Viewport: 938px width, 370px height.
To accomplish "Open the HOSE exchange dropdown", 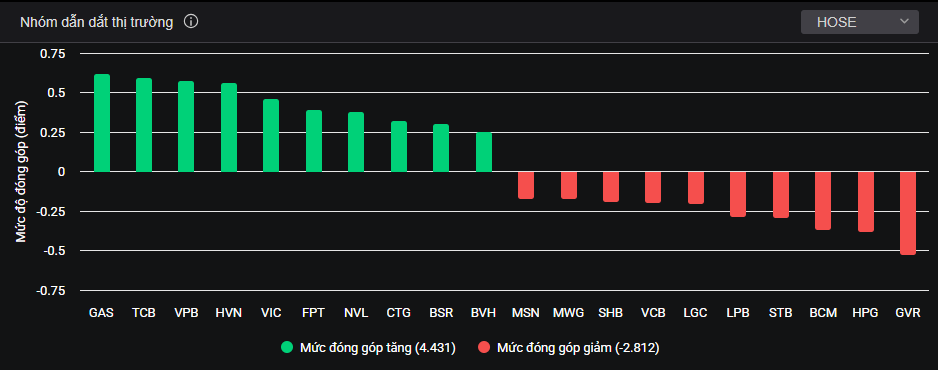I will click(860, 22).
